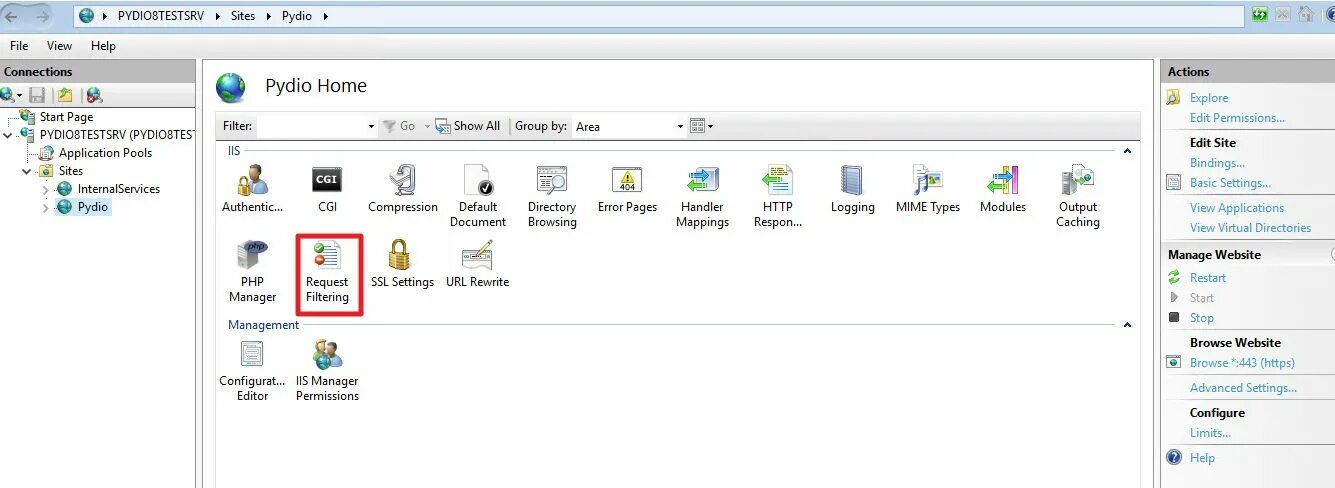
Task: Open the CGI feature
Action: pos(327,190)
